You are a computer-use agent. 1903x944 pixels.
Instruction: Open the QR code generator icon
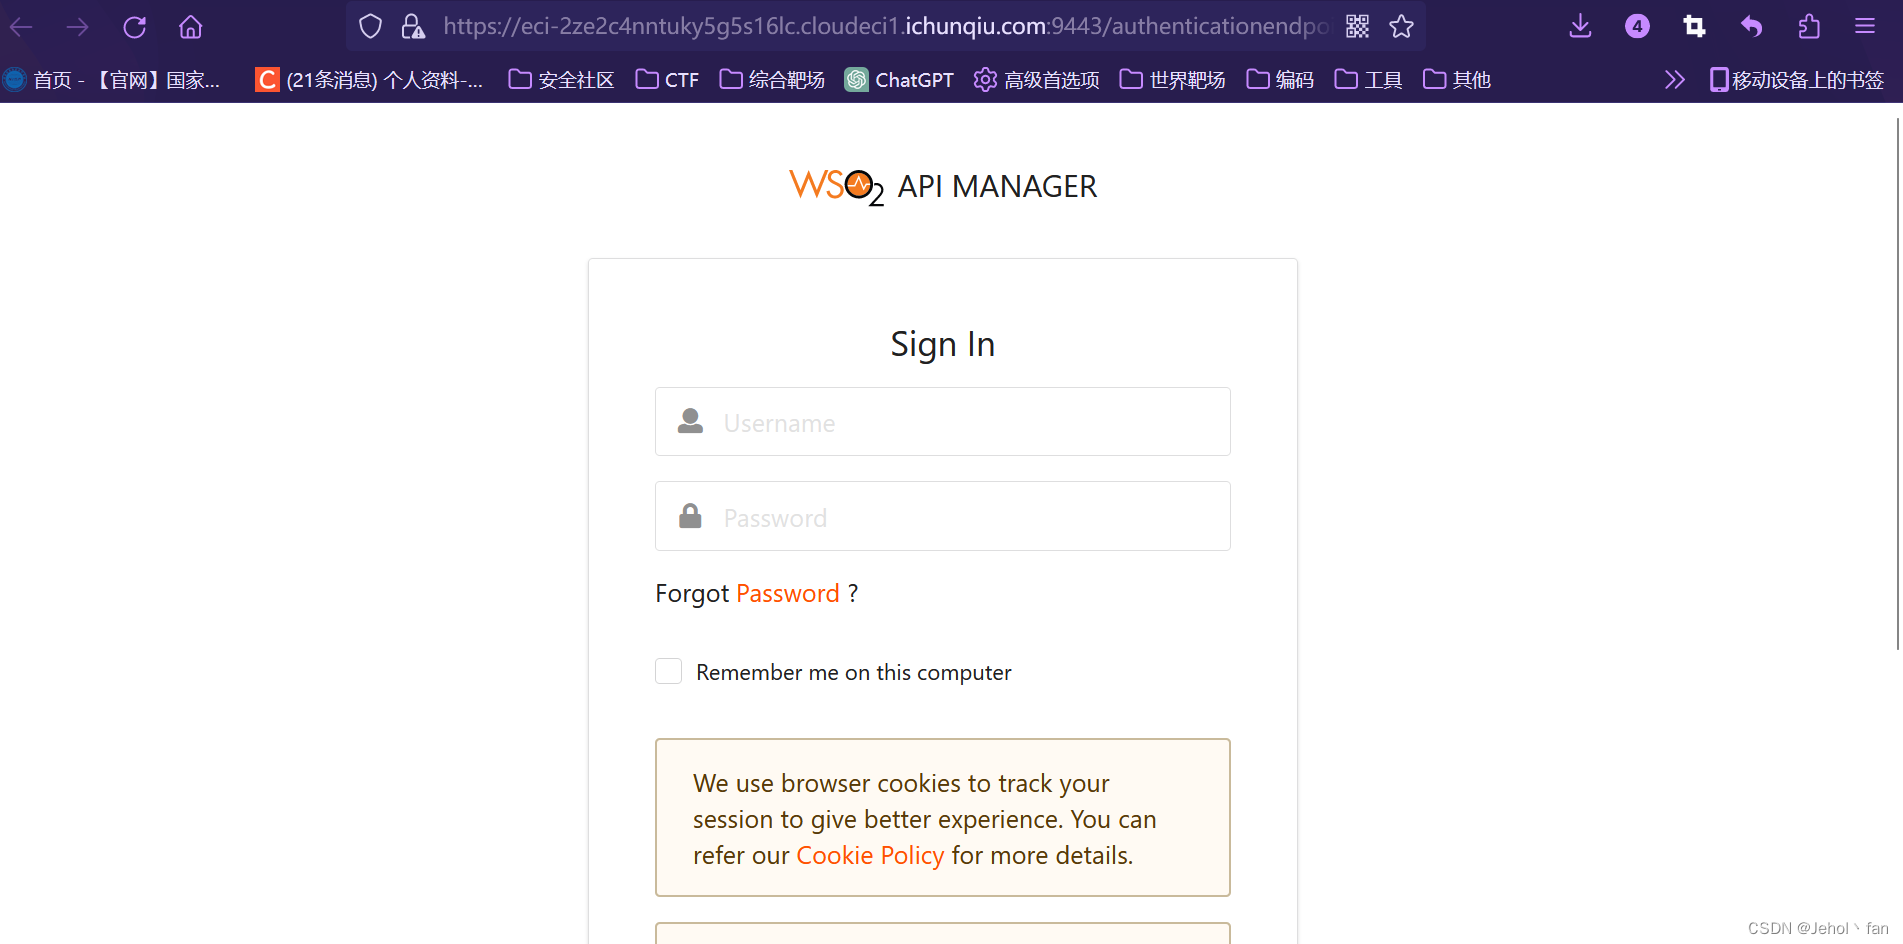point(1357,27)
